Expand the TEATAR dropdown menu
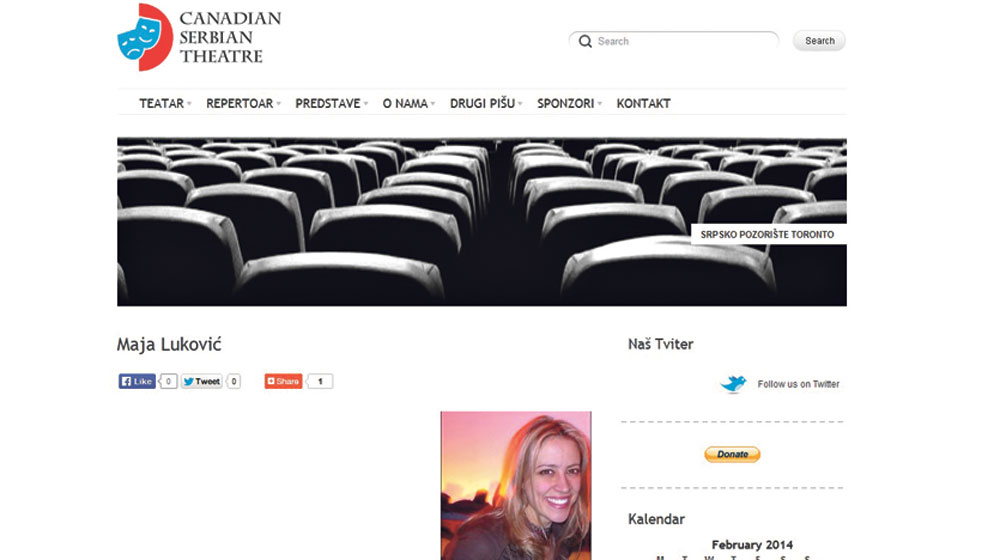1000x560 pixels. tap(163, 104)
